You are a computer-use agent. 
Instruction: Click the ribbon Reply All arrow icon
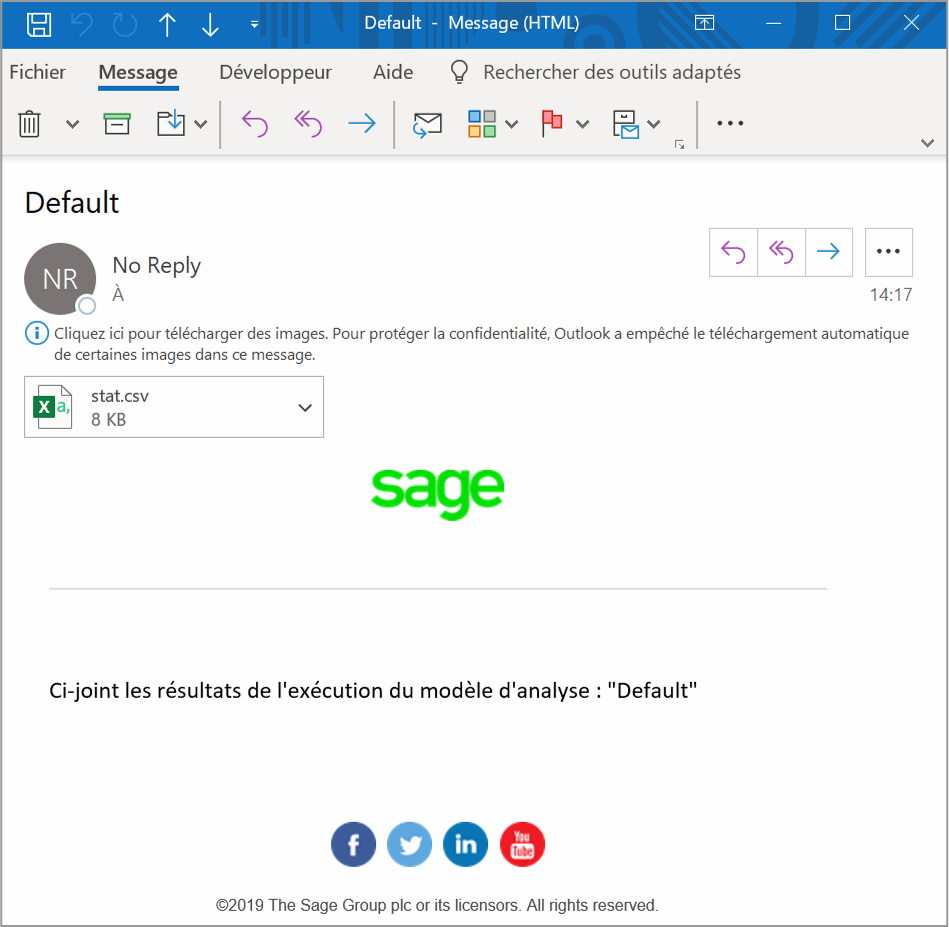point(308,124)
